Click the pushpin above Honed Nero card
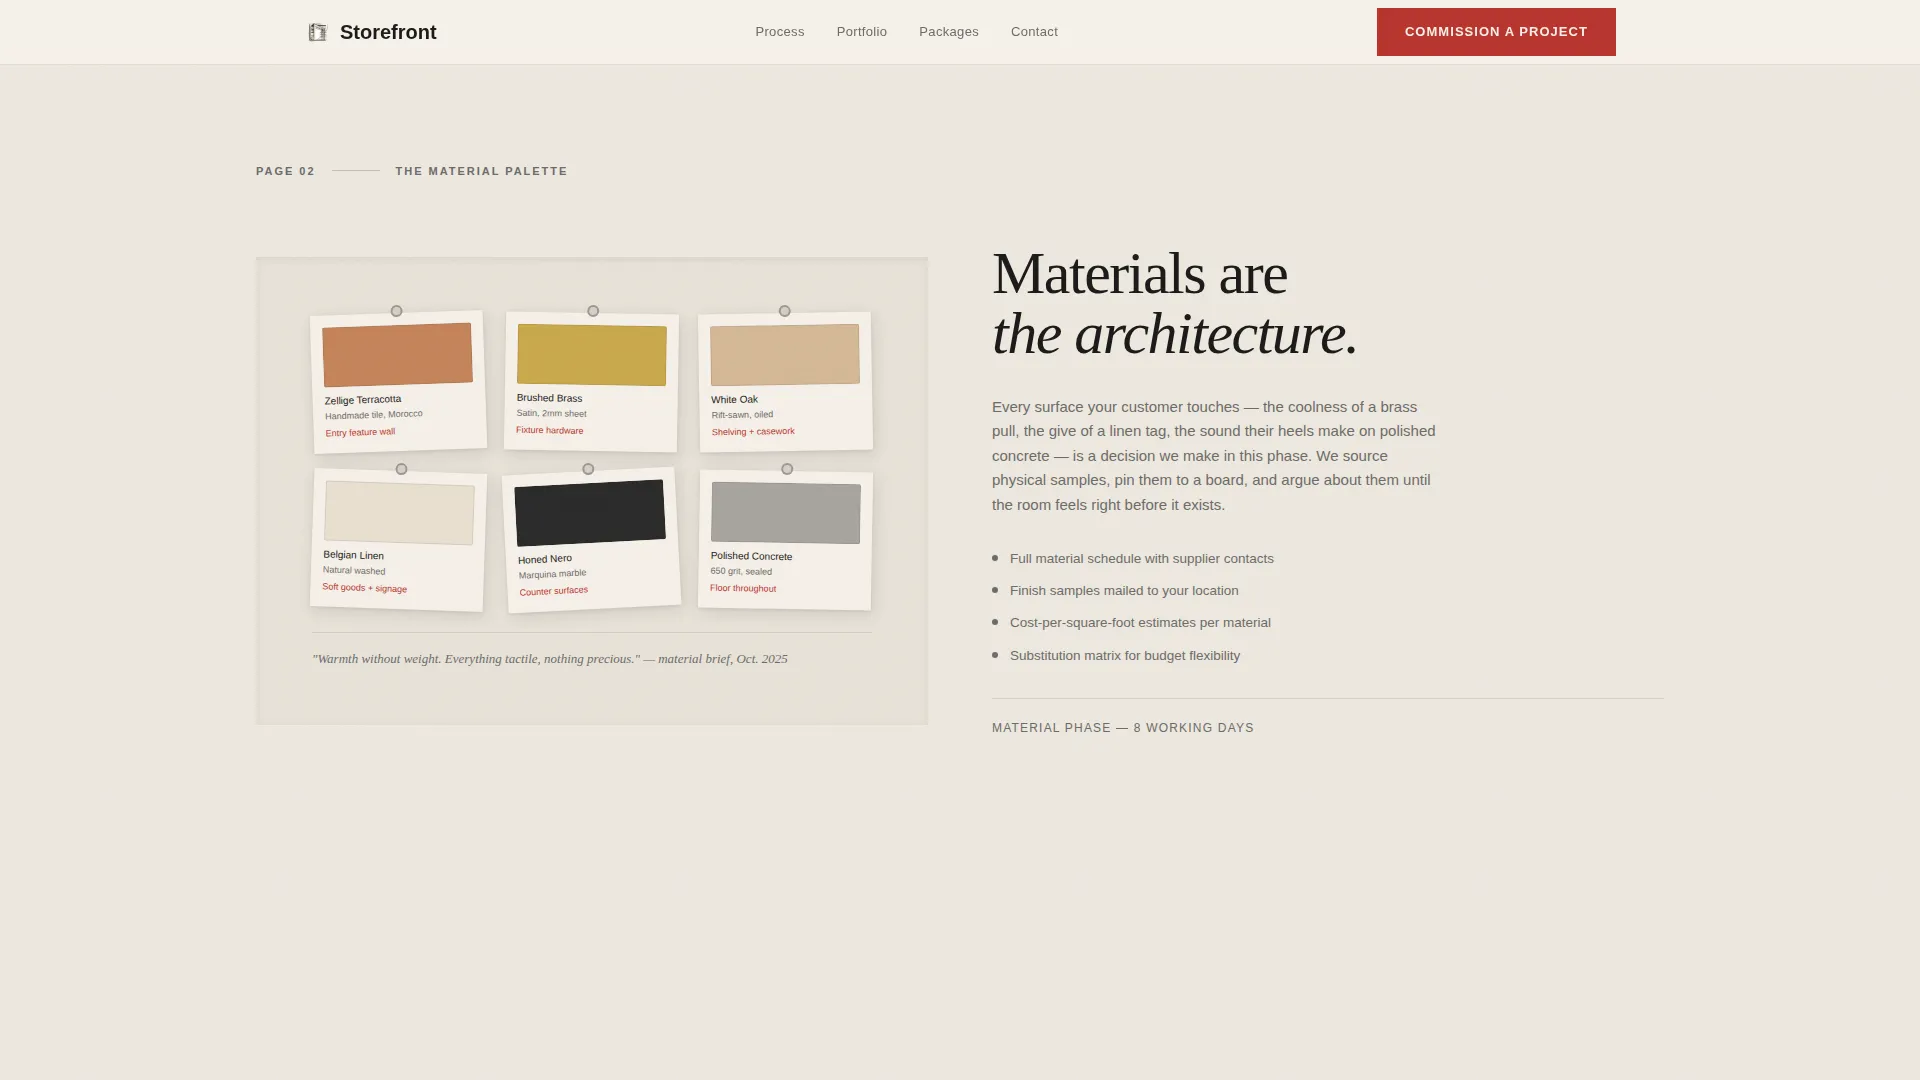Image resolution: width=1920 pixels, height=1080 pixels. (x=588, y=469)
